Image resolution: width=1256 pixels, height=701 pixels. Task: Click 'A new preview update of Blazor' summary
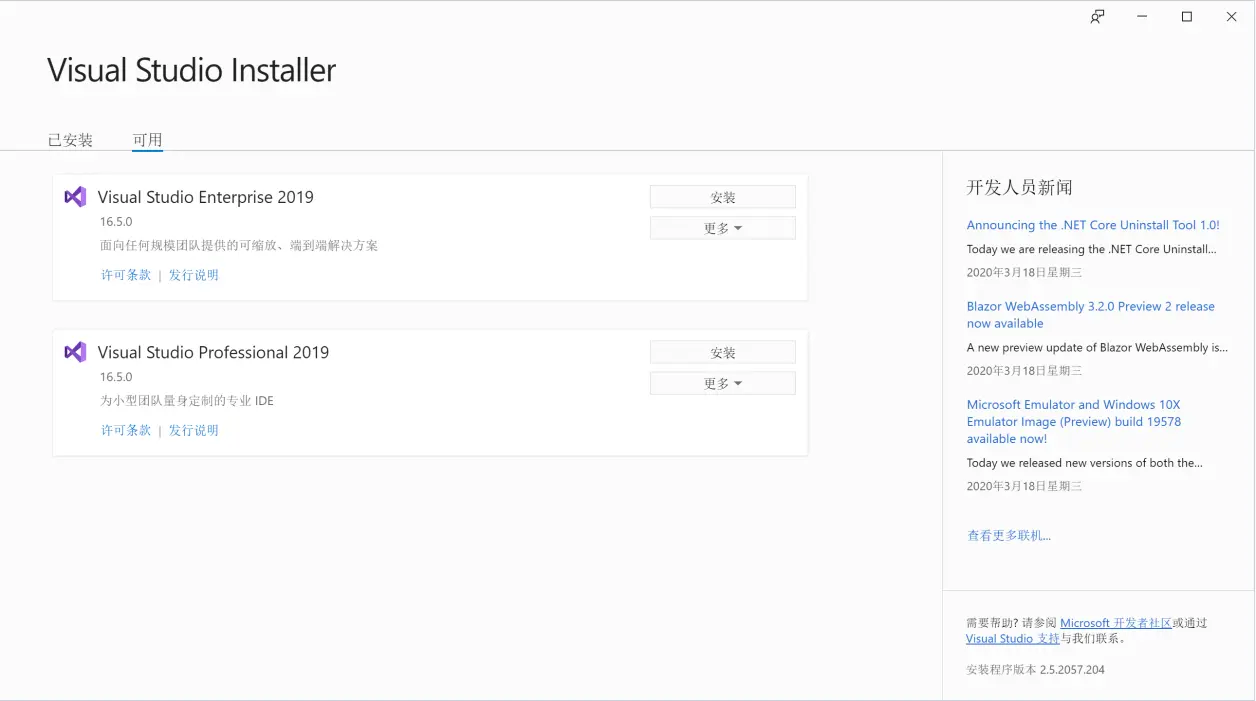1097,347
